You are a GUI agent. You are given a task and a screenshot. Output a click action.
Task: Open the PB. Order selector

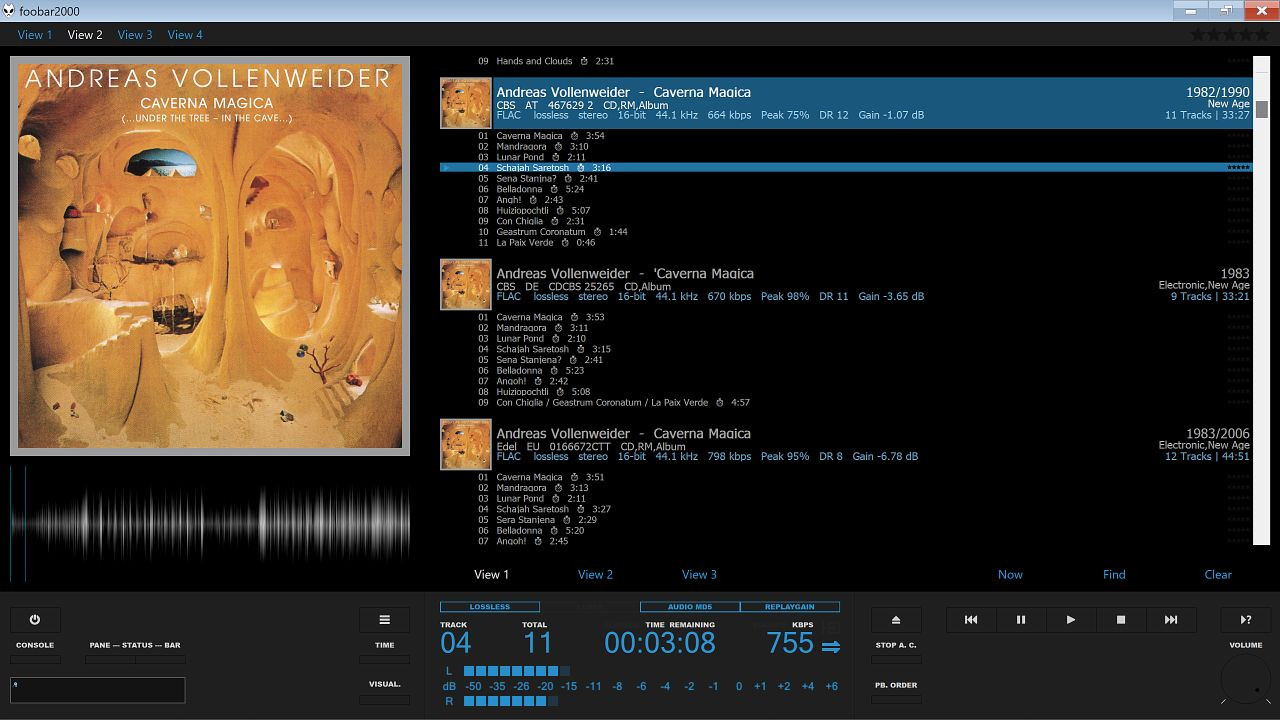tap(896, 699)
